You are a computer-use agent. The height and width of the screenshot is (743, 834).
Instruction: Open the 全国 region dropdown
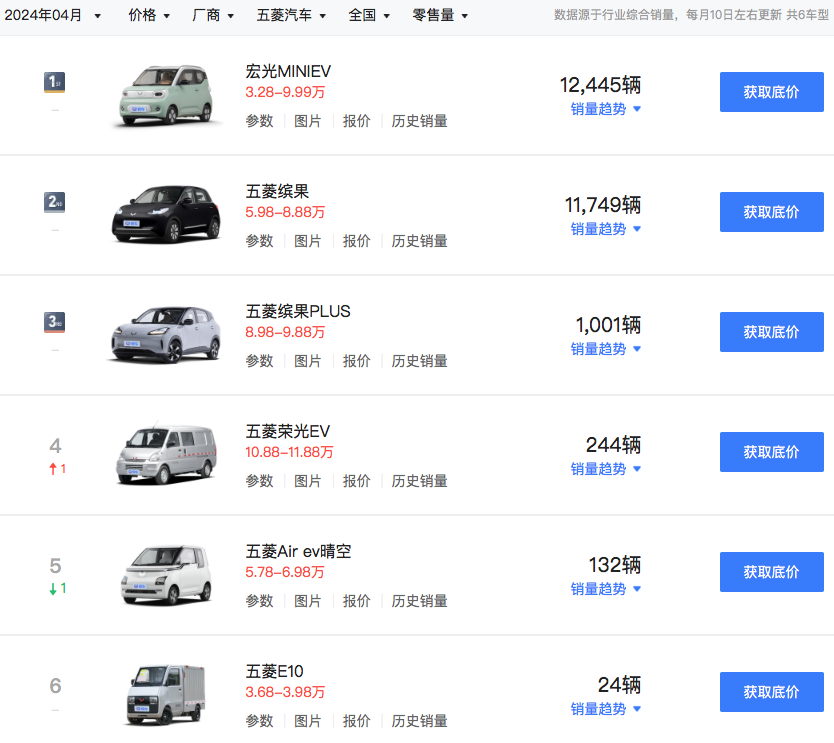click(x=369, y=15)
